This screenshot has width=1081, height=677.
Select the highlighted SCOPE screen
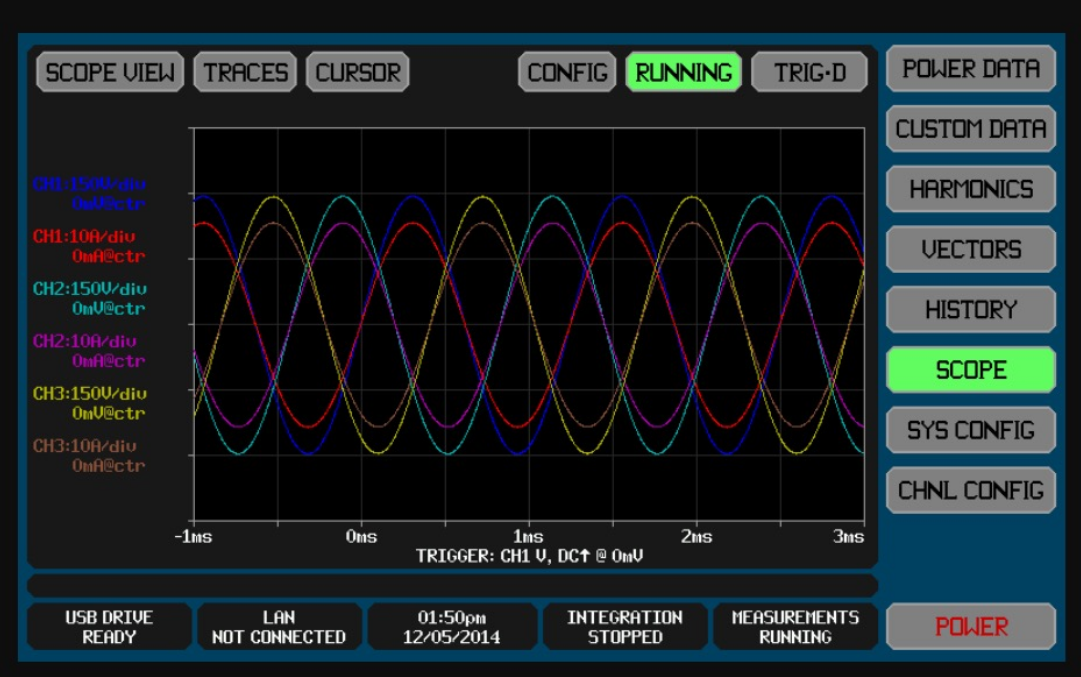click(971, 370)
